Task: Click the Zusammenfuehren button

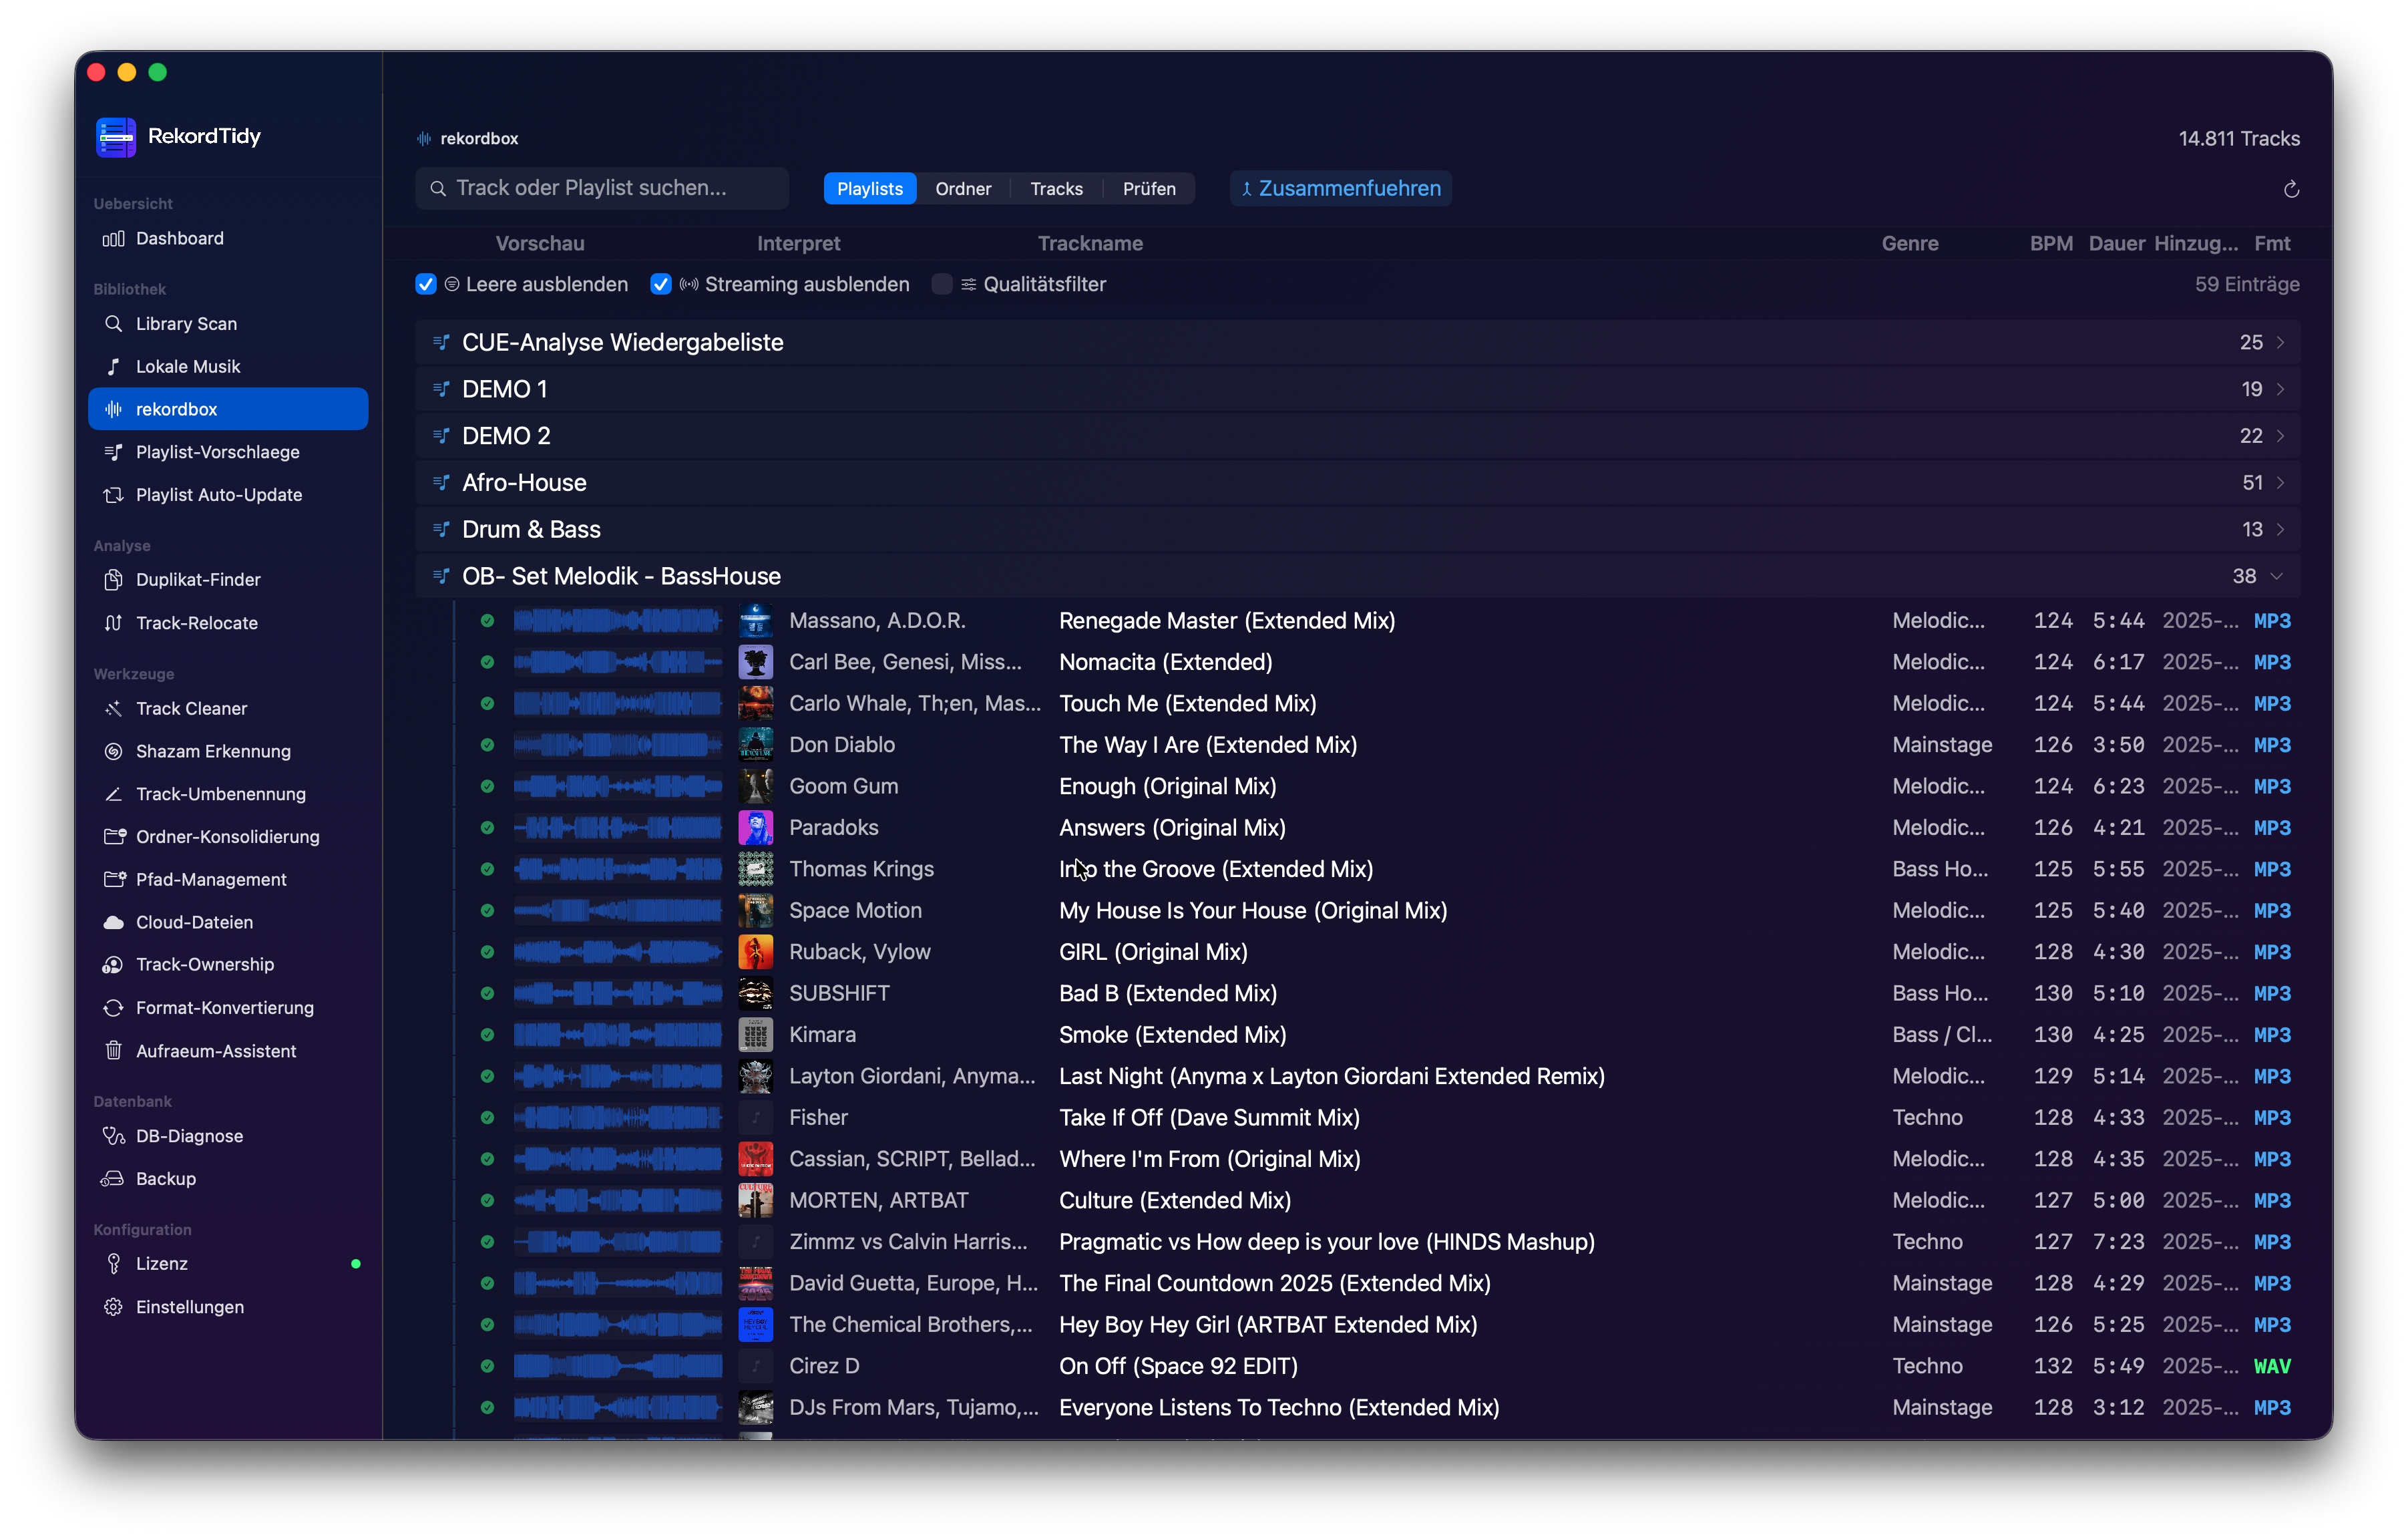Action: 1341,189
